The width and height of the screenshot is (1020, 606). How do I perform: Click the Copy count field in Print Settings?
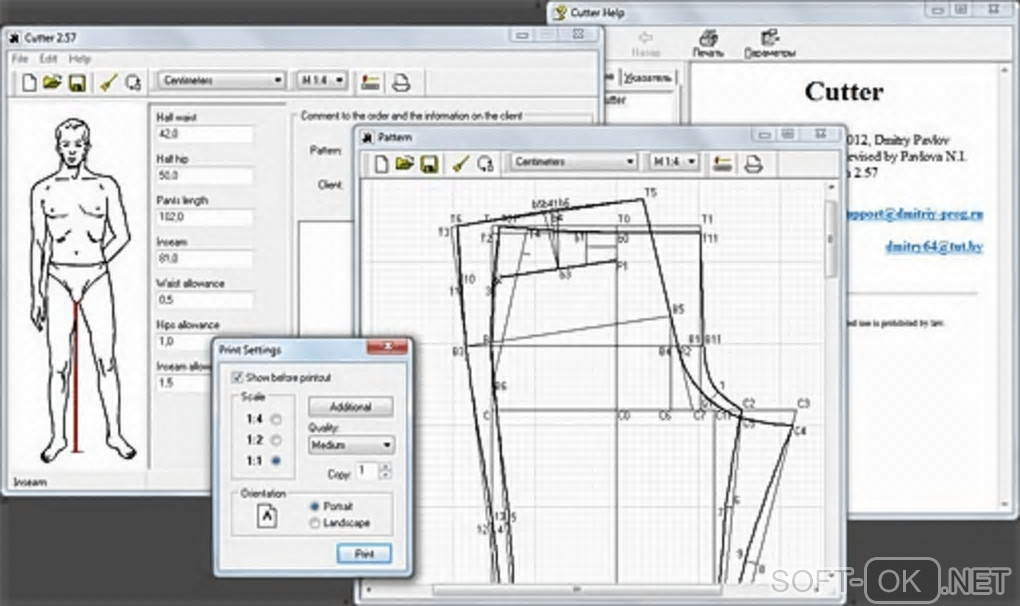point(368,470)
